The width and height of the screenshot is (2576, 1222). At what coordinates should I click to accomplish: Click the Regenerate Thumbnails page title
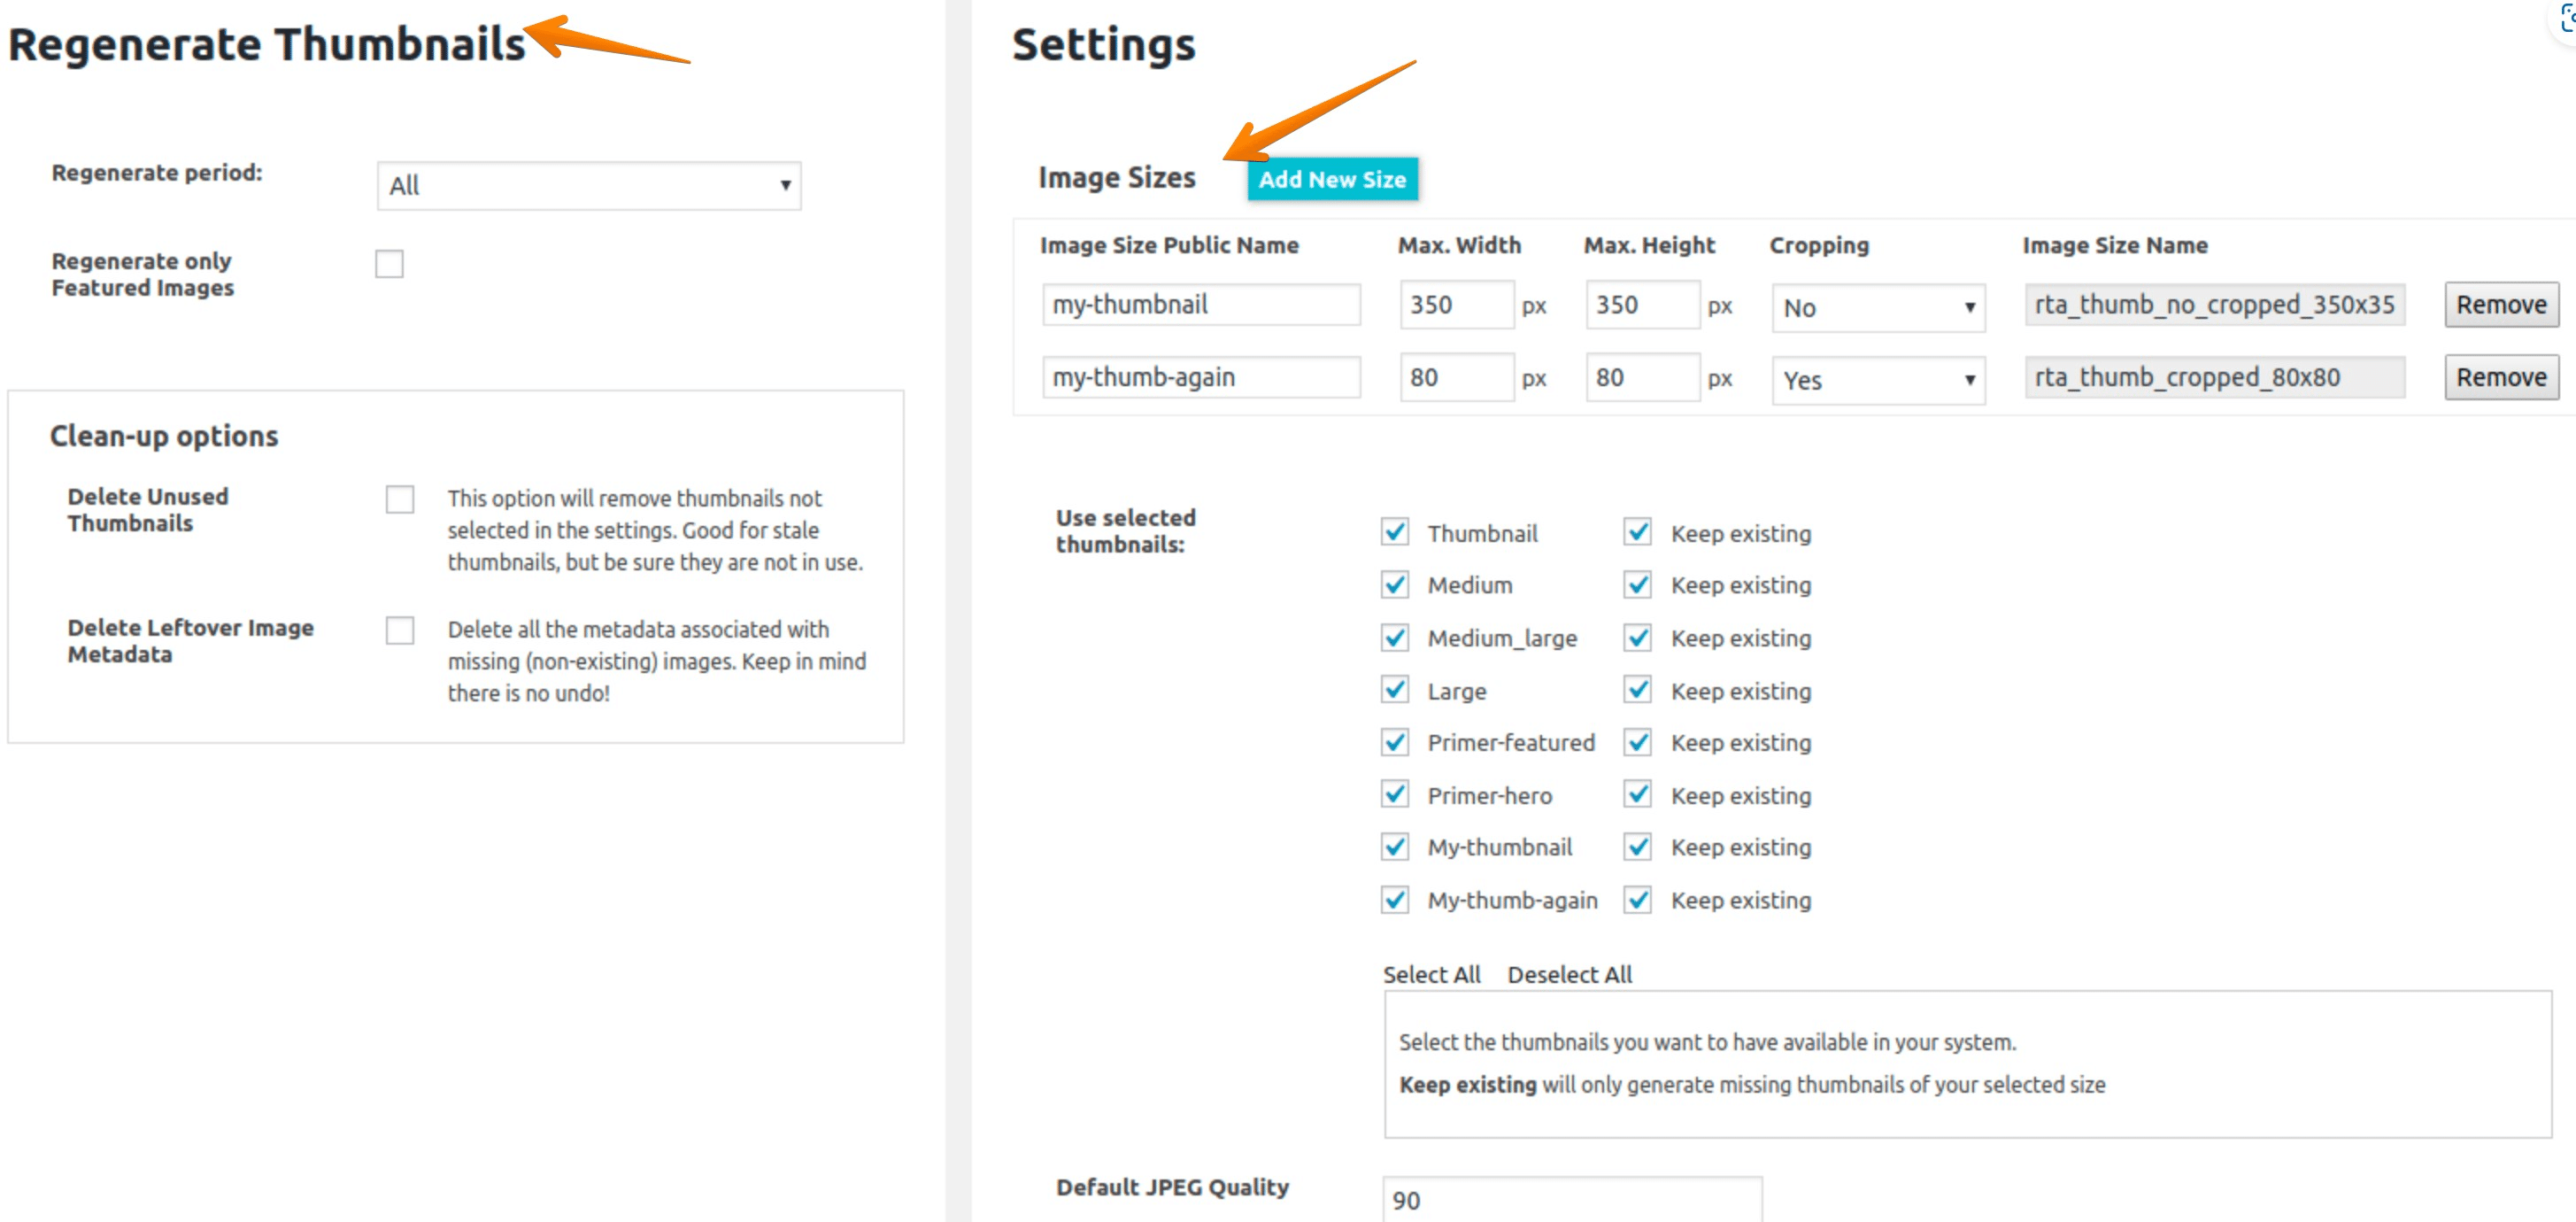pos(266,44)
